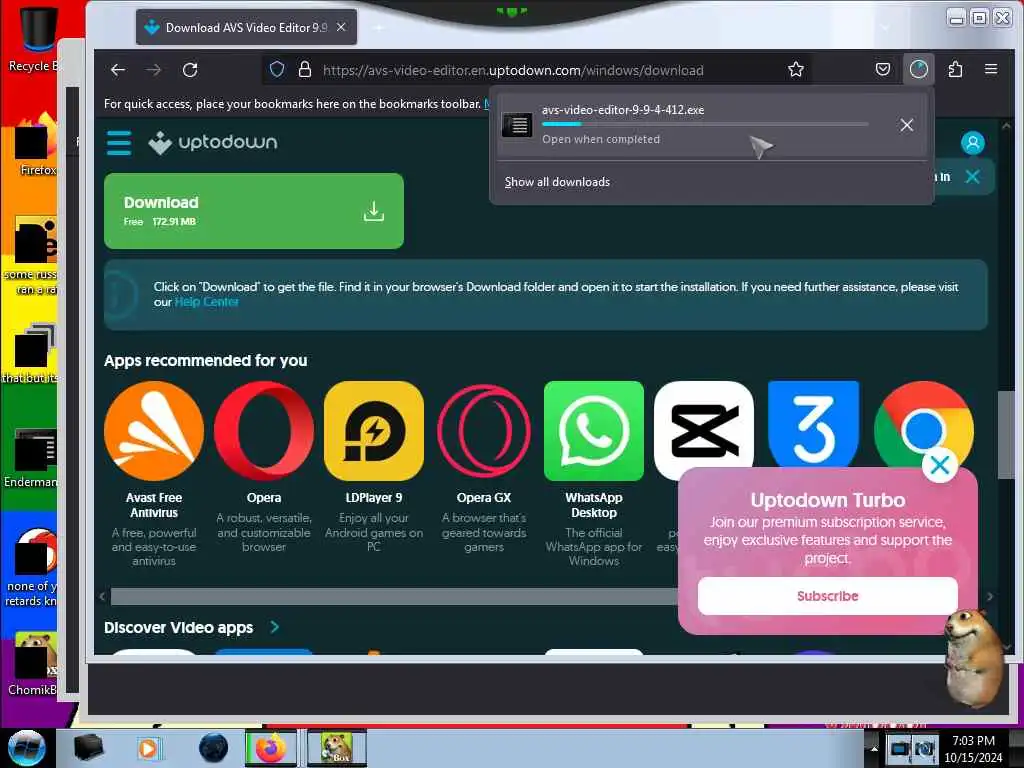This screenshot has width=1024, height=768.
Task: Select the CapCut app icon
Action: coord(703,424)
